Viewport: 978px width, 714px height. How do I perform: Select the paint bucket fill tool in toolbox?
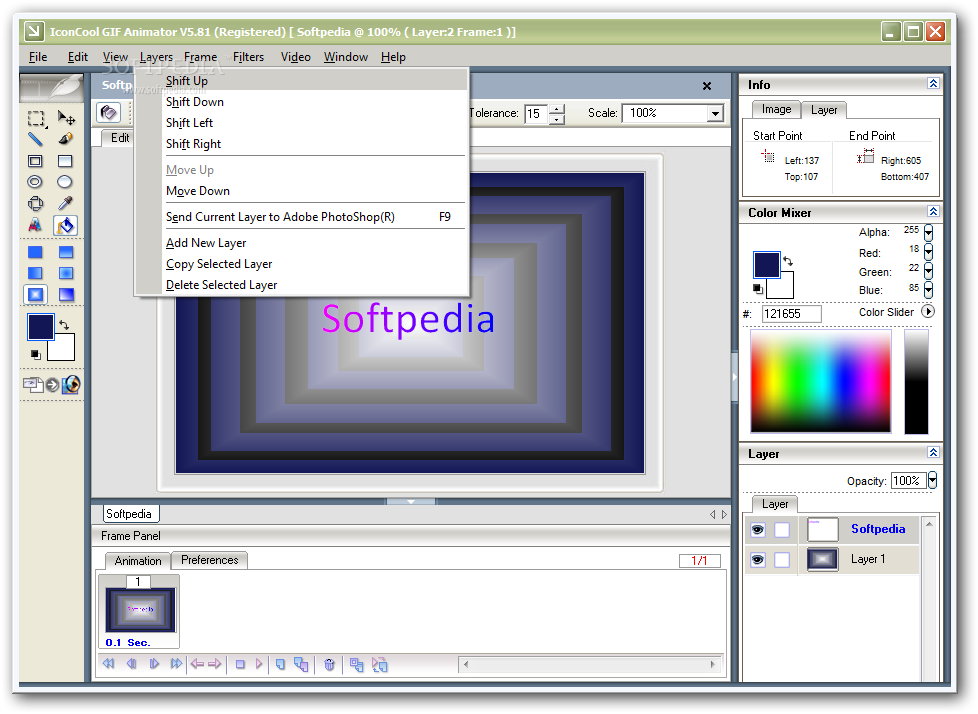pos(65,225)
